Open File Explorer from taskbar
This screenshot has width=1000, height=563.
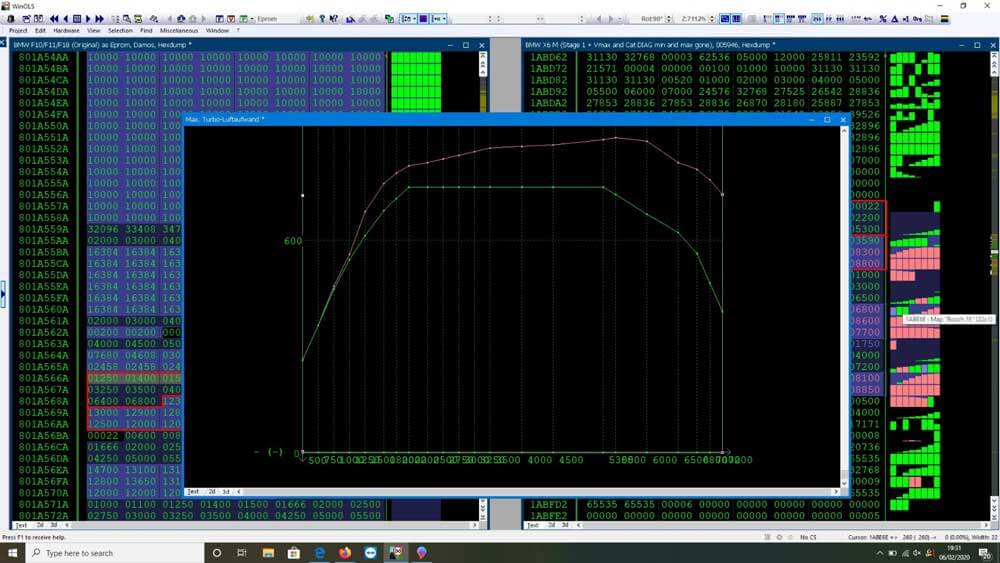[x=268, y=553]
